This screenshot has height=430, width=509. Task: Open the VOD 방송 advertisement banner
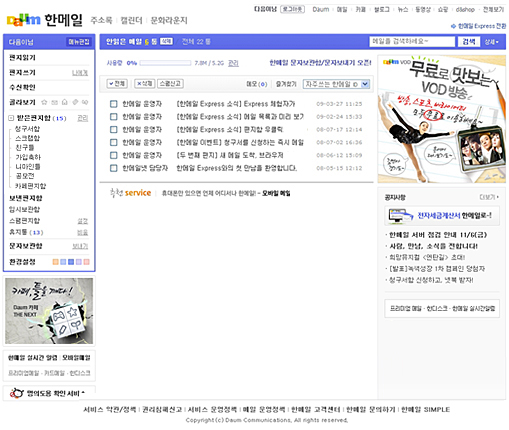click(x=442, y=119)
